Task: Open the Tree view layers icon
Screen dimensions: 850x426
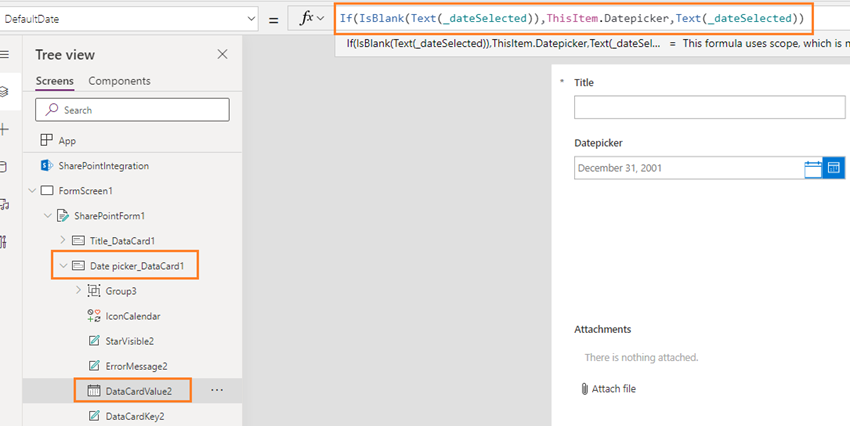Action: 4,92
